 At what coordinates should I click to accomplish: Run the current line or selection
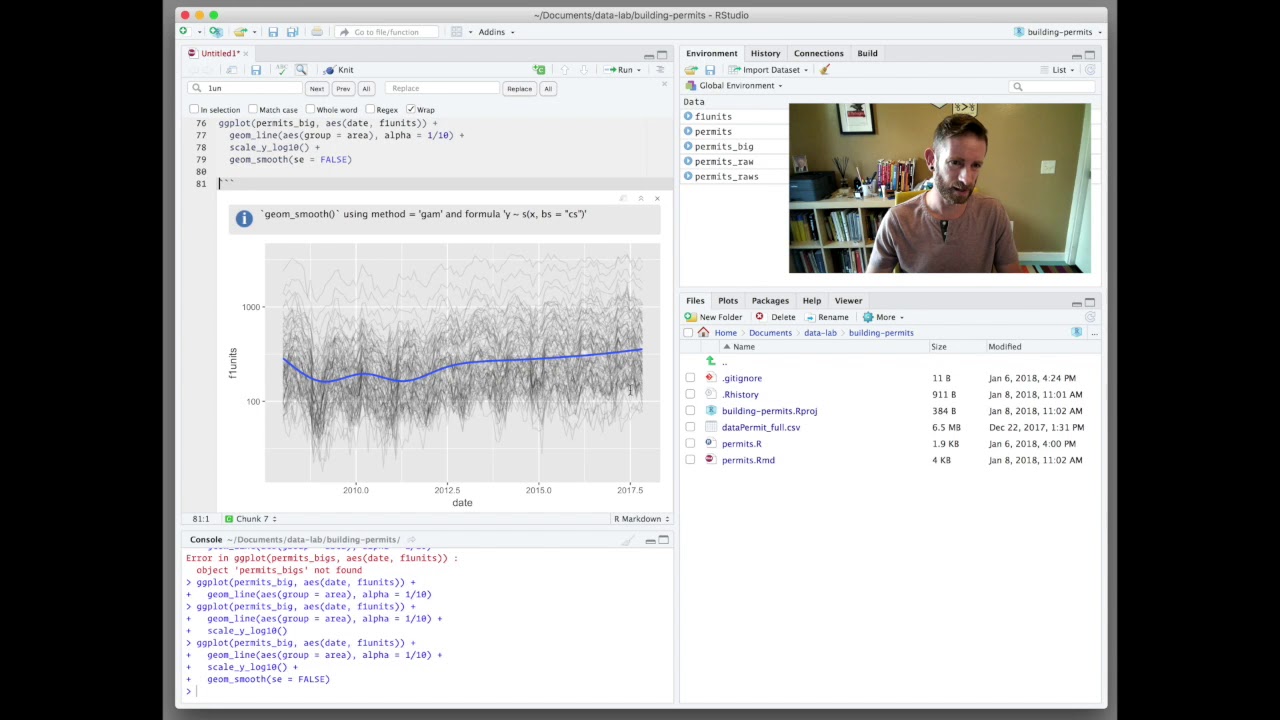[x=619, y=70]
